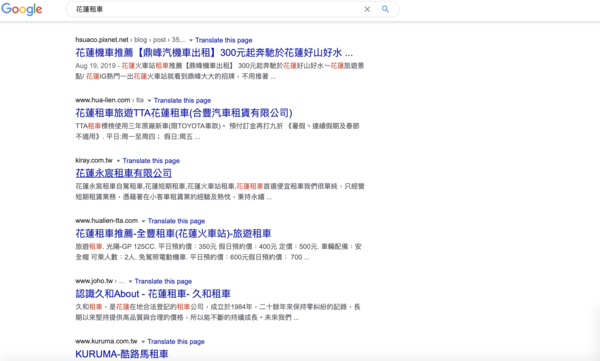The height and width of the screenshot is (361, 600).
Task: Click snippet mentioning 光陽-GP 125CC
Action: point(218,252)
